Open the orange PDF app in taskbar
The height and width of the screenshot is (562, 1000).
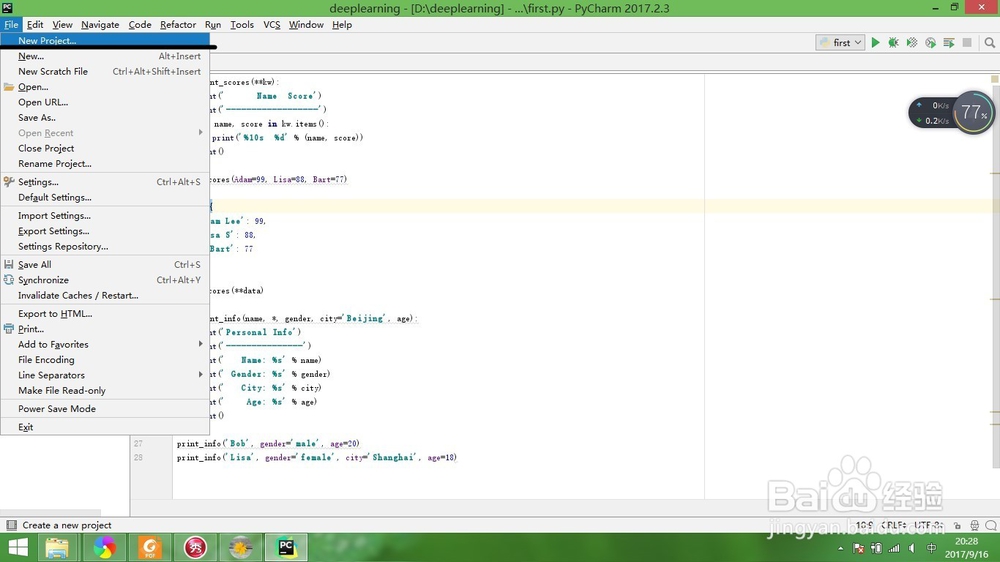[x=150, y=547]
